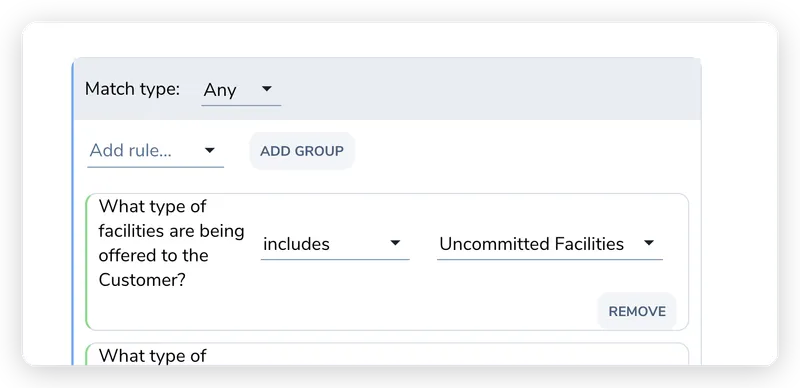
Task: Open the "includes" operator dropdown
Action: pyautogui.click(x=335, y=245)
